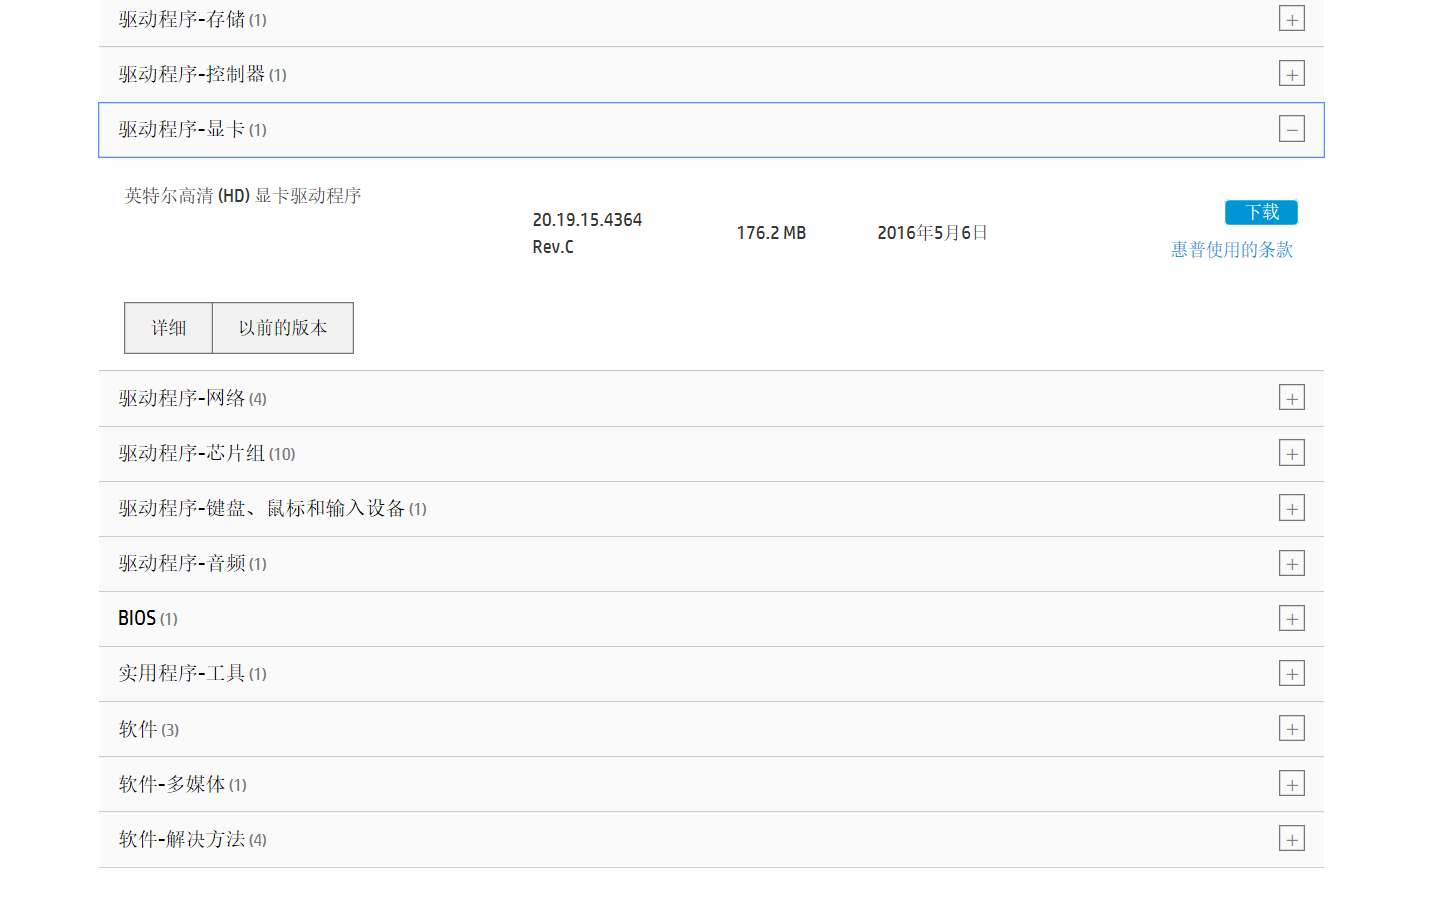Expand 驱动程序-芯片组 with its plus icon
Screen dimensions: 1442x902
tap(1291, 453)
